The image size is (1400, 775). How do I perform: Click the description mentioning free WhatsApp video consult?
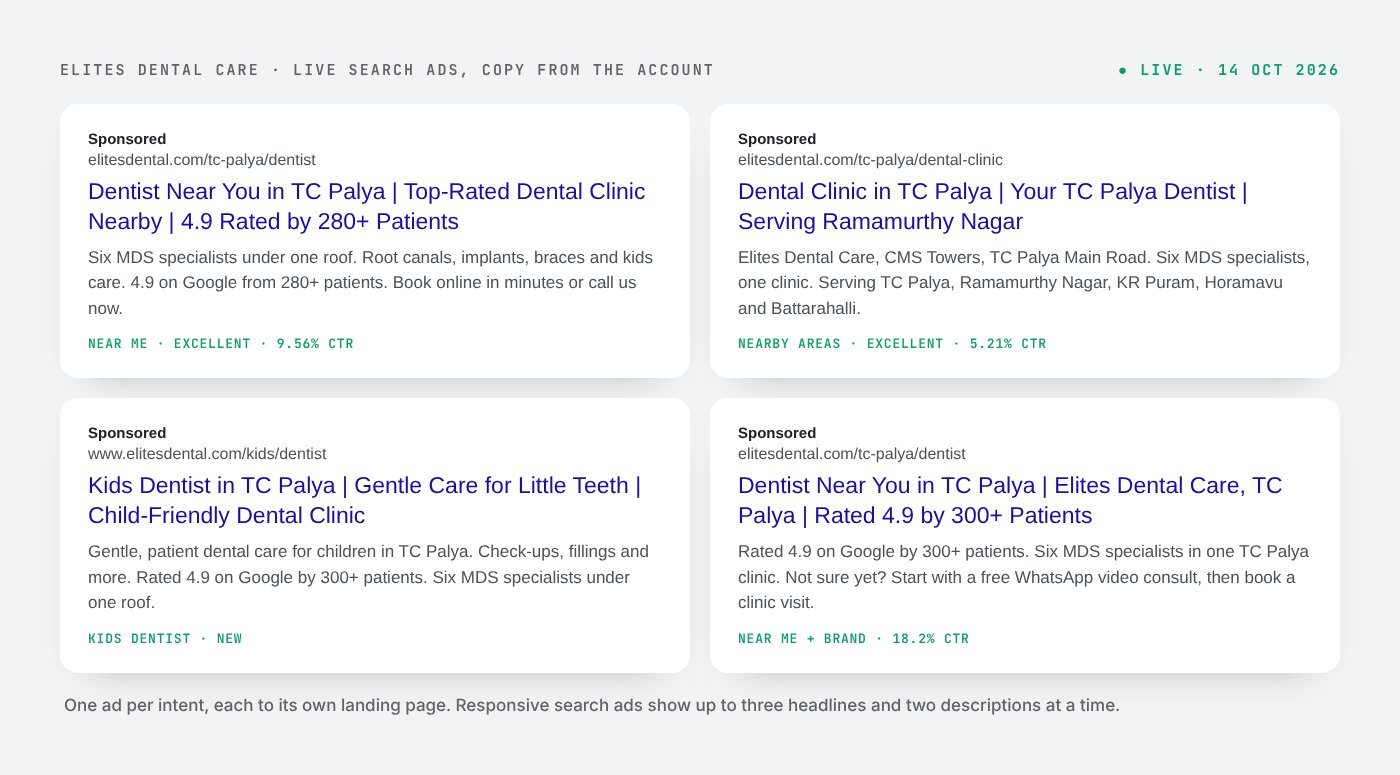(1023, 577)
